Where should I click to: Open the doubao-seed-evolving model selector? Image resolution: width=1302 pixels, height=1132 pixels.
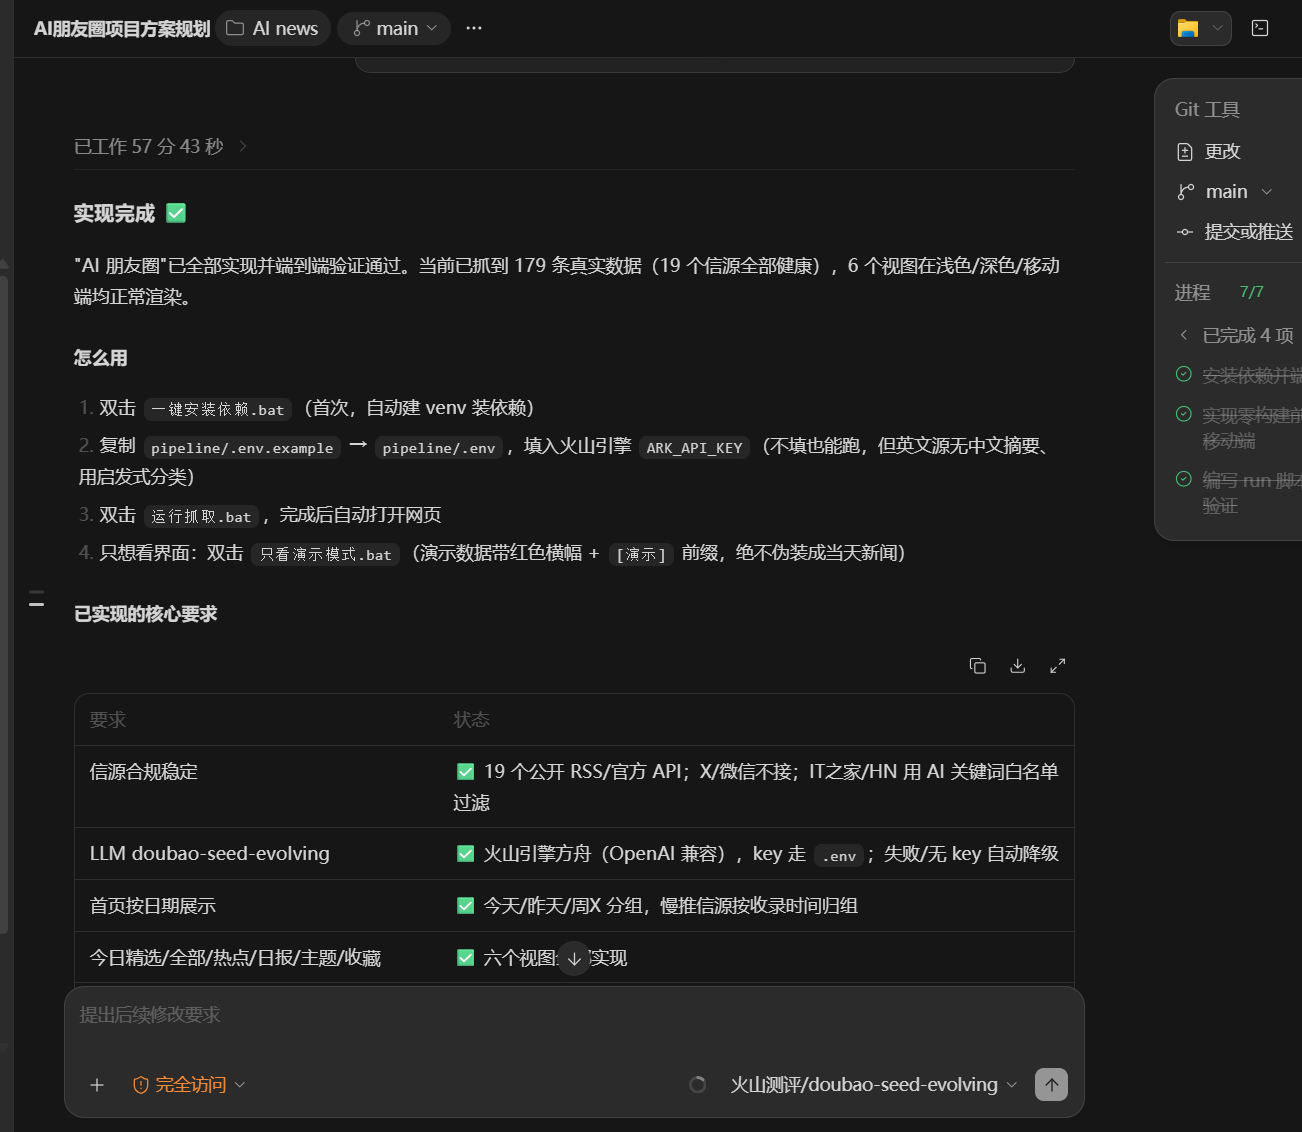click(x=873, y=1085)
